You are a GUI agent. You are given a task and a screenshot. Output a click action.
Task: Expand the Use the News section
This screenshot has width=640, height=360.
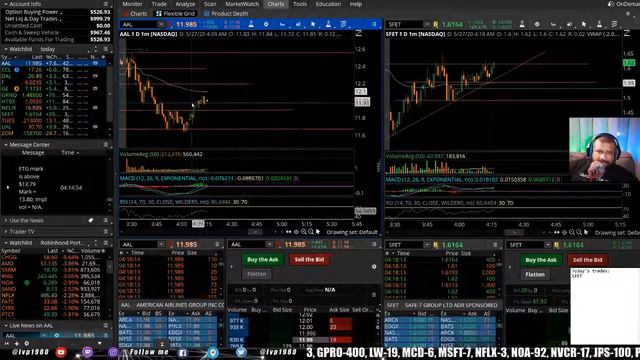pos(6,220)
